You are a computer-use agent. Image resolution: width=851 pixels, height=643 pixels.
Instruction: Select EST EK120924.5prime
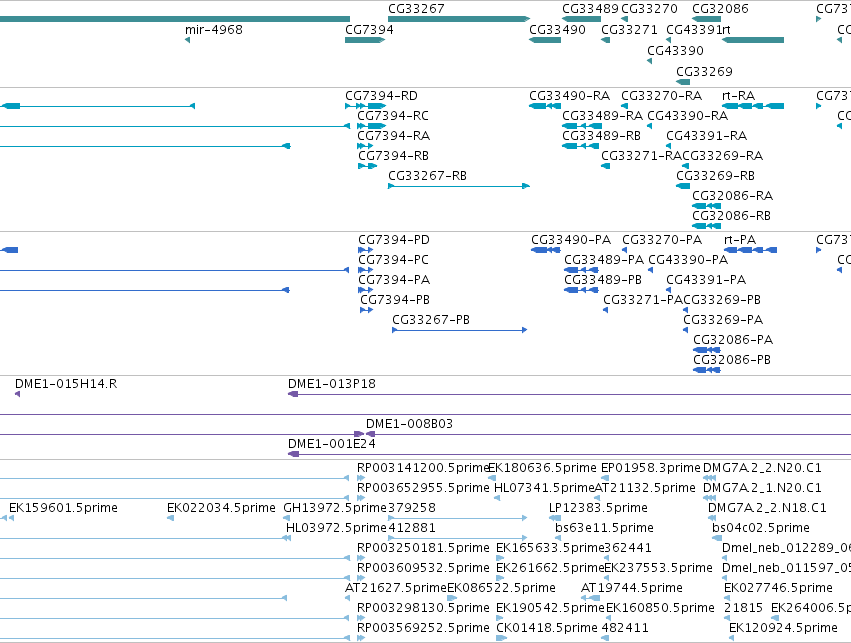783,629
